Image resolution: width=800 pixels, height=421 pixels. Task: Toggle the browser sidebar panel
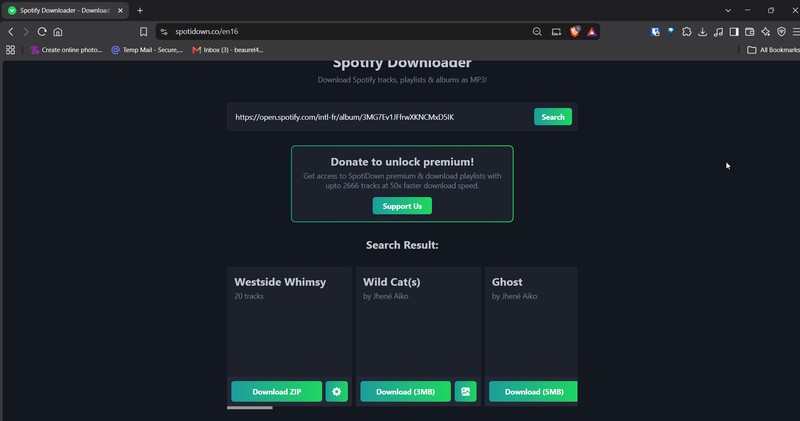(734, 32)
